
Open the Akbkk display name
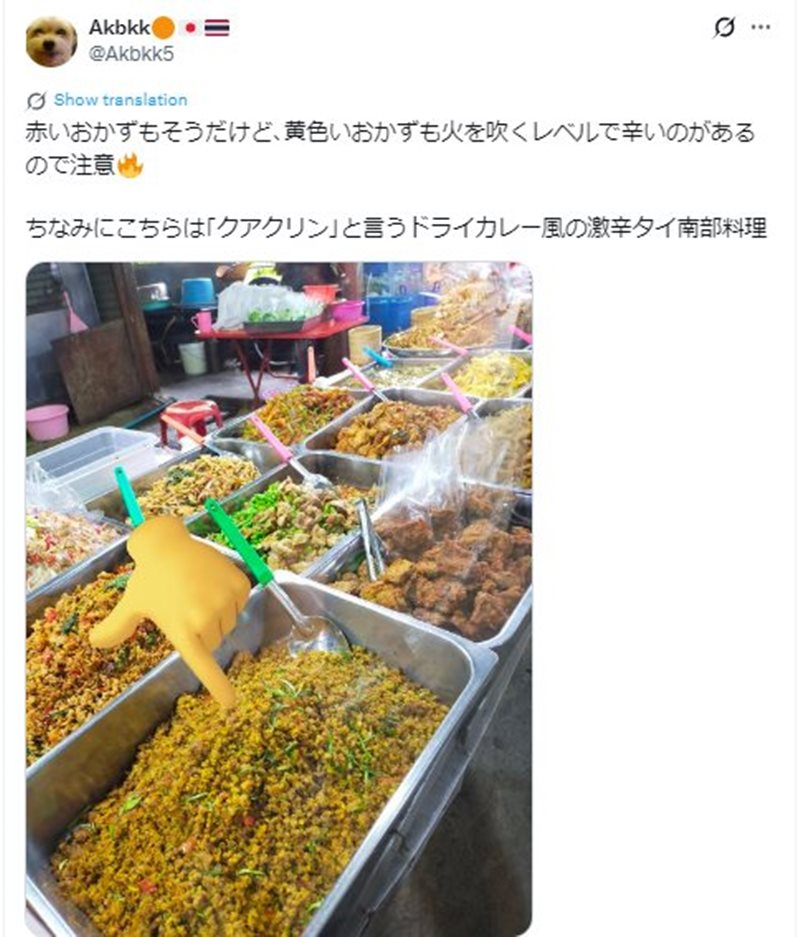point(119,27)
